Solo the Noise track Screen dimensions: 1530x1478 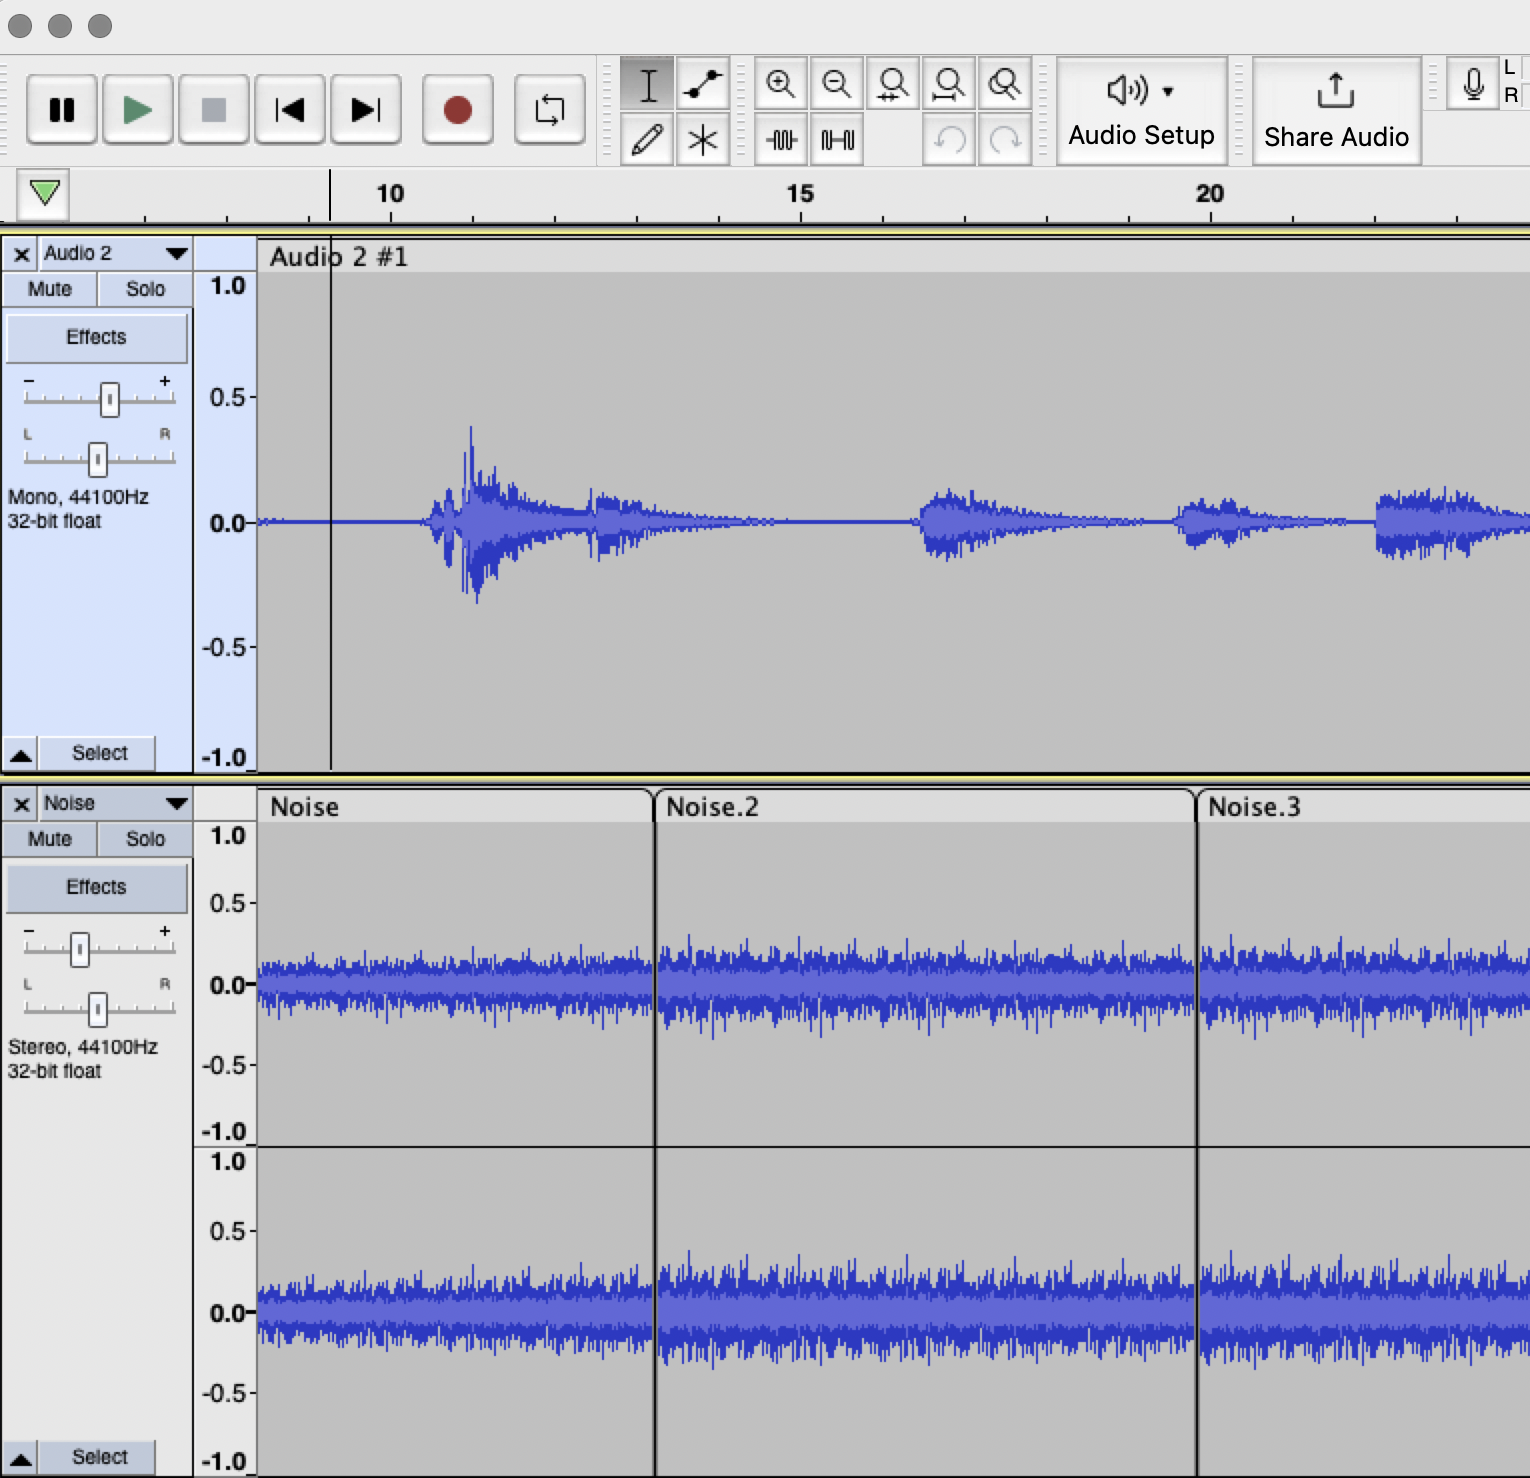coord(145,839)
